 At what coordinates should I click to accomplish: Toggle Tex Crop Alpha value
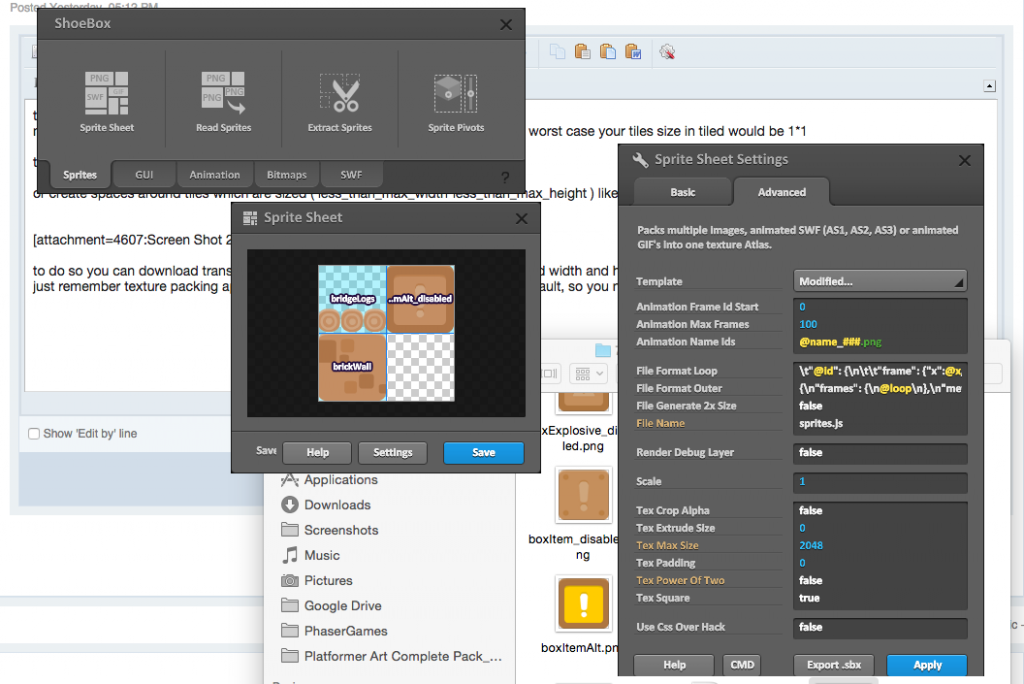(x=879, y=510)
